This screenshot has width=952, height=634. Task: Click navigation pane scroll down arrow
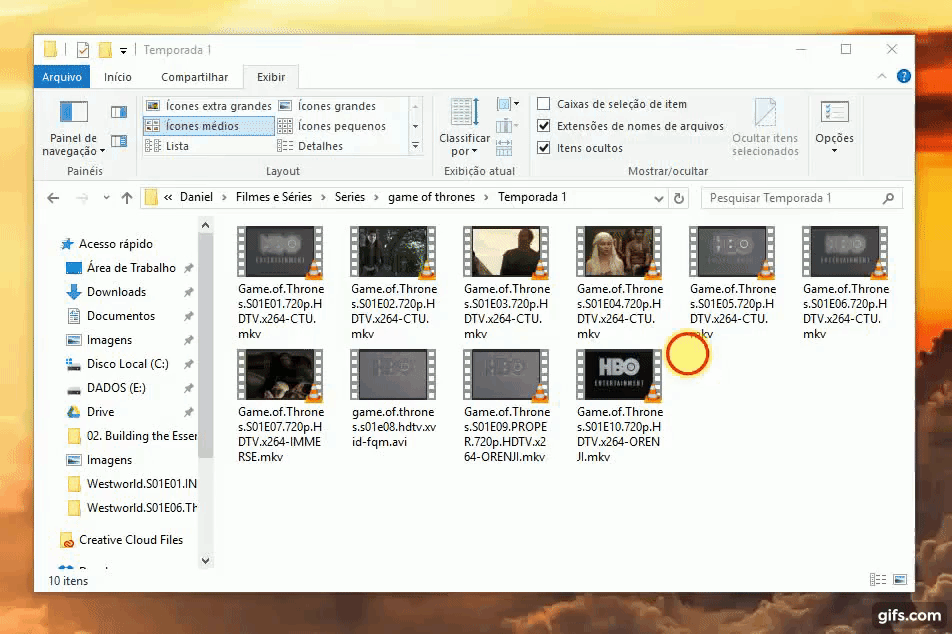point(205,561)
